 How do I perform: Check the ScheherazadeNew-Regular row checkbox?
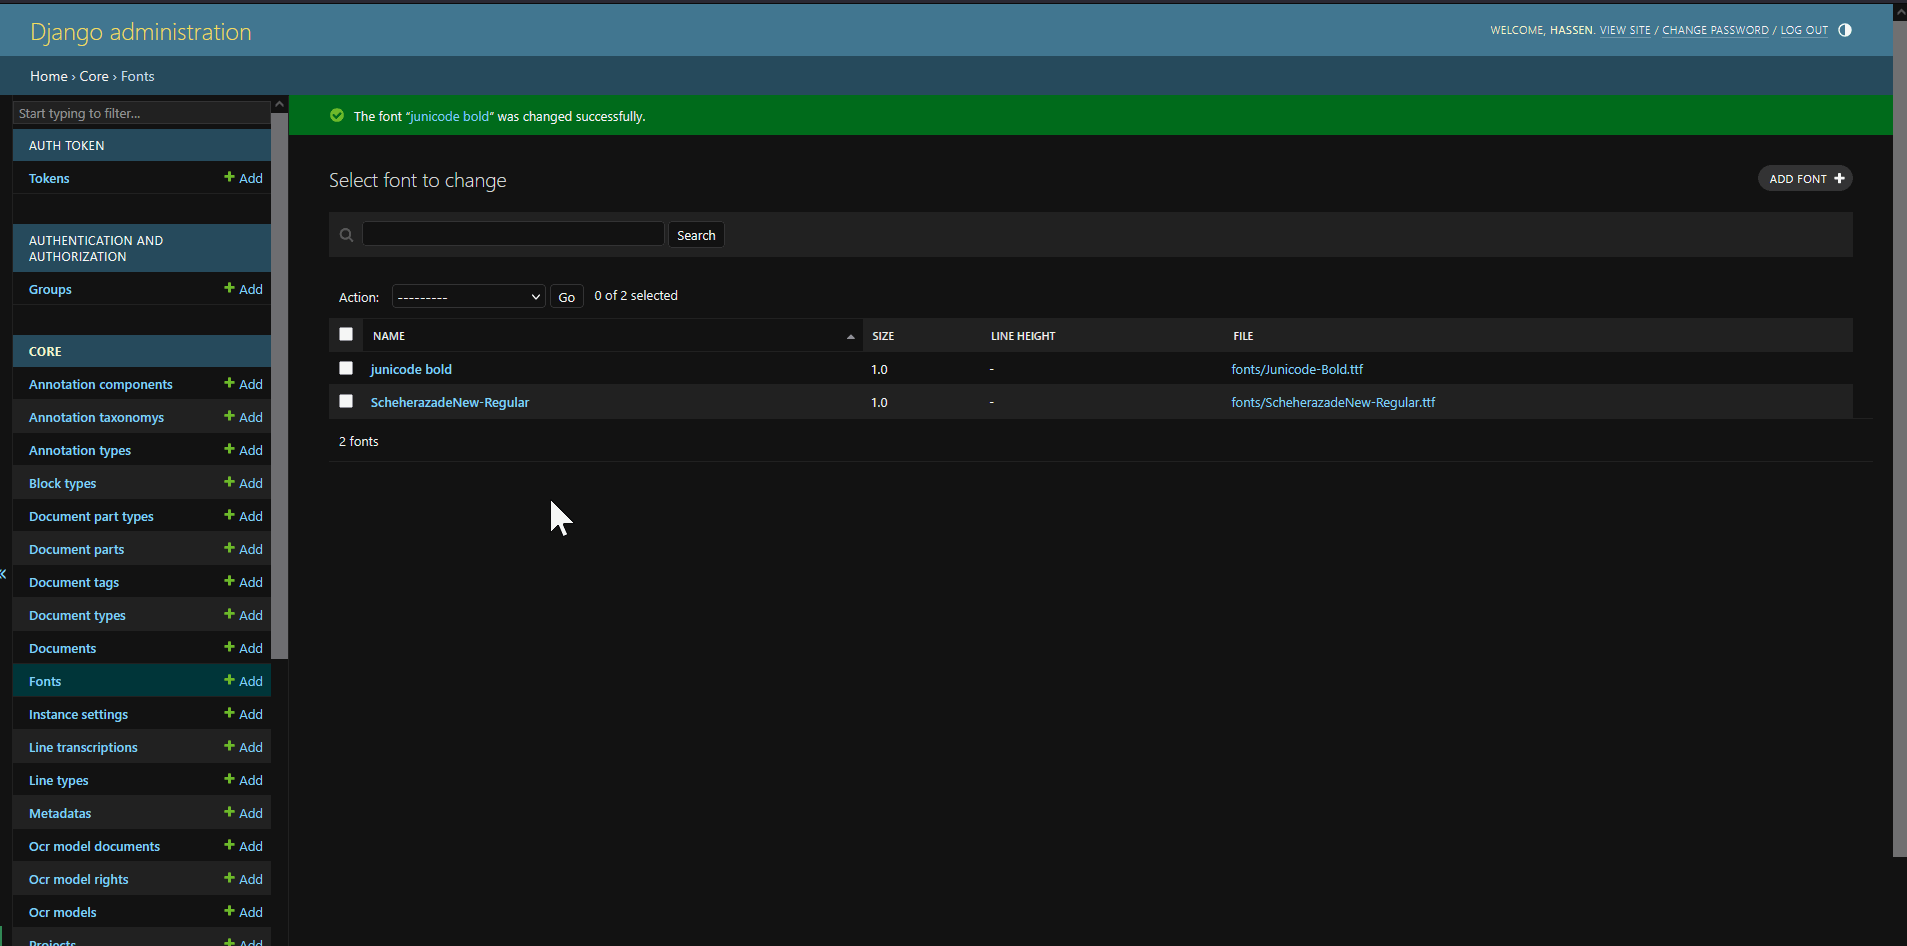tap(346, 401)
